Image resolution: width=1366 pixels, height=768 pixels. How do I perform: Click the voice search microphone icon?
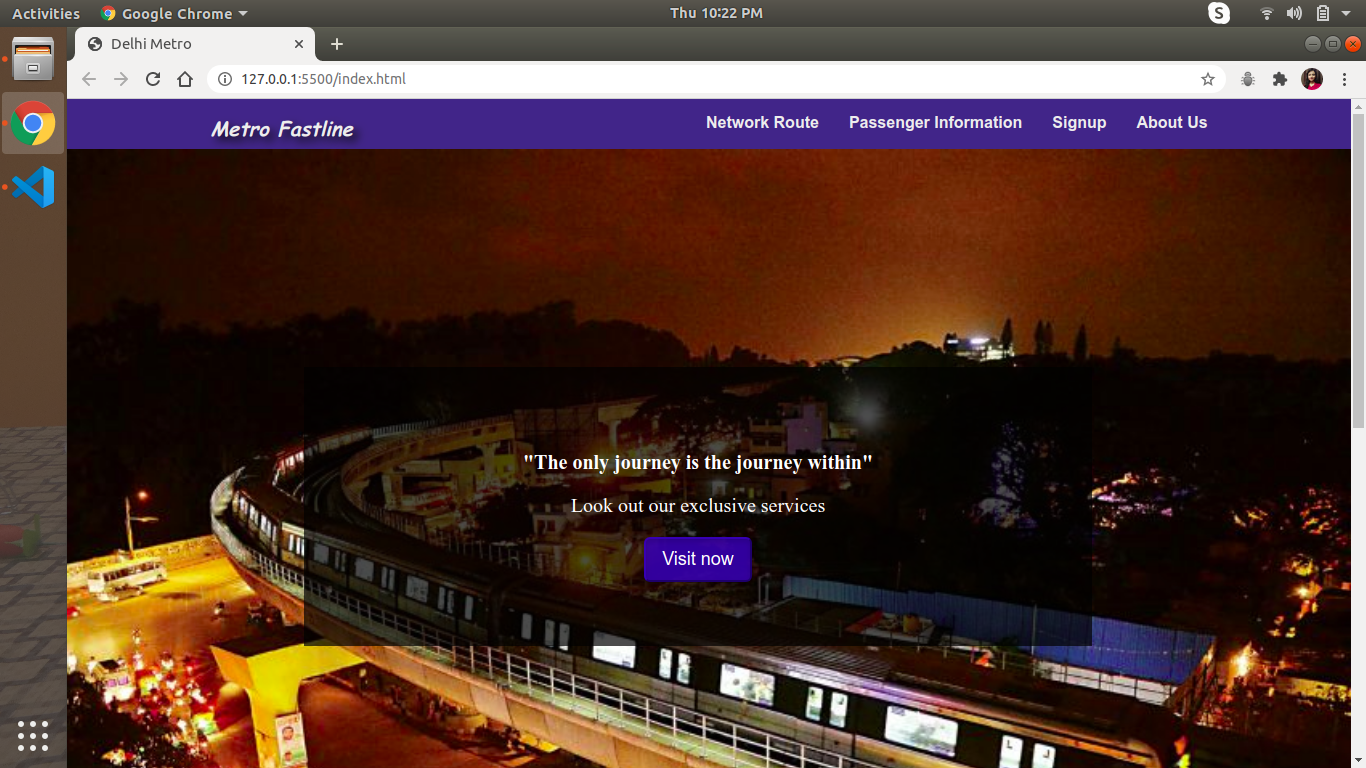pyautogui.click(x=1247, y=78)
